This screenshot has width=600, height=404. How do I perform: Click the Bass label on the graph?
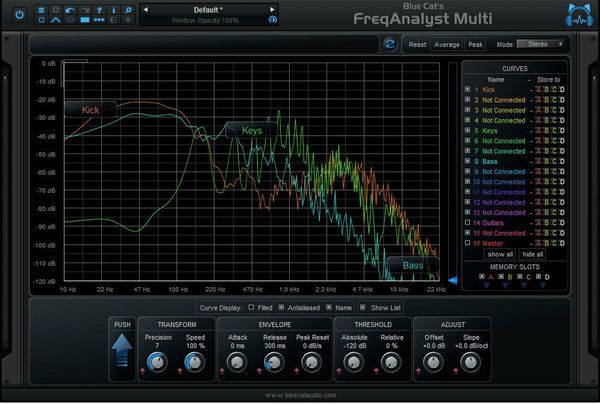coord(413,265)
